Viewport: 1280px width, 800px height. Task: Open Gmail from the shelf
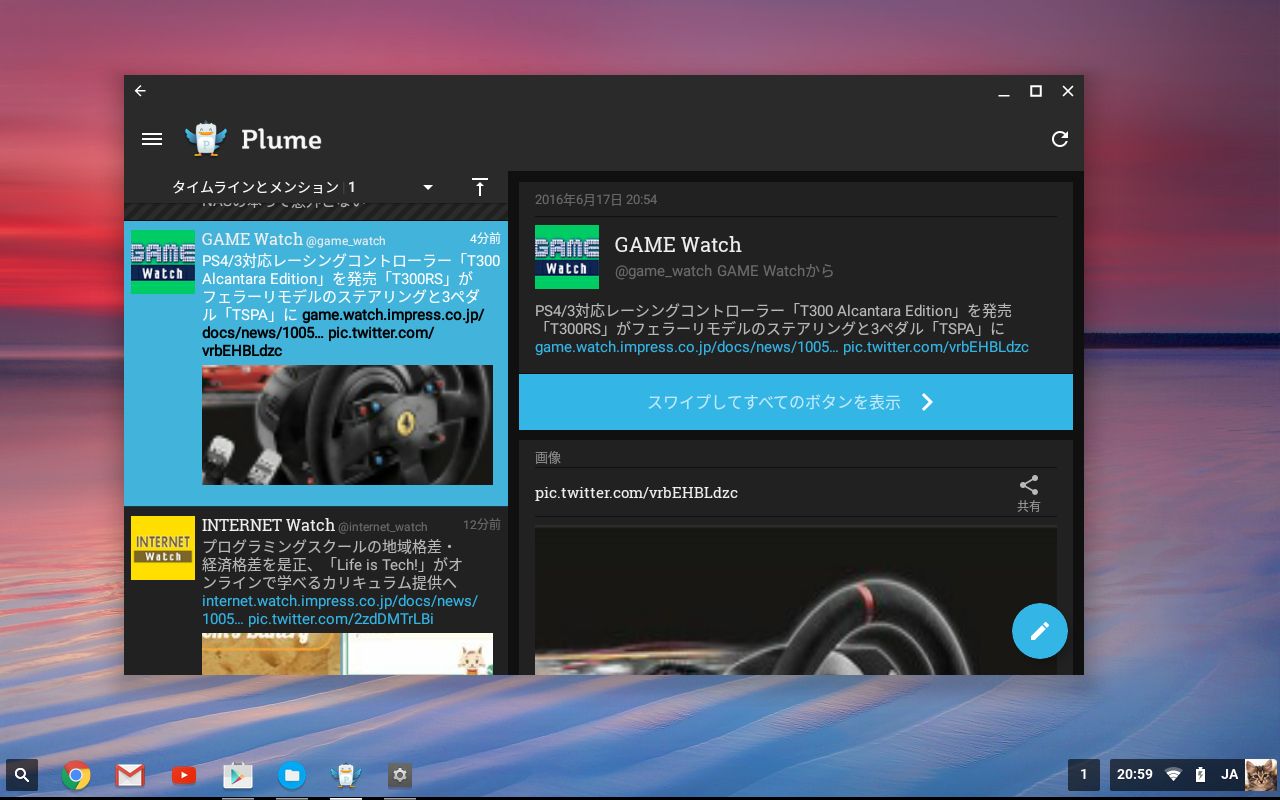130,775
